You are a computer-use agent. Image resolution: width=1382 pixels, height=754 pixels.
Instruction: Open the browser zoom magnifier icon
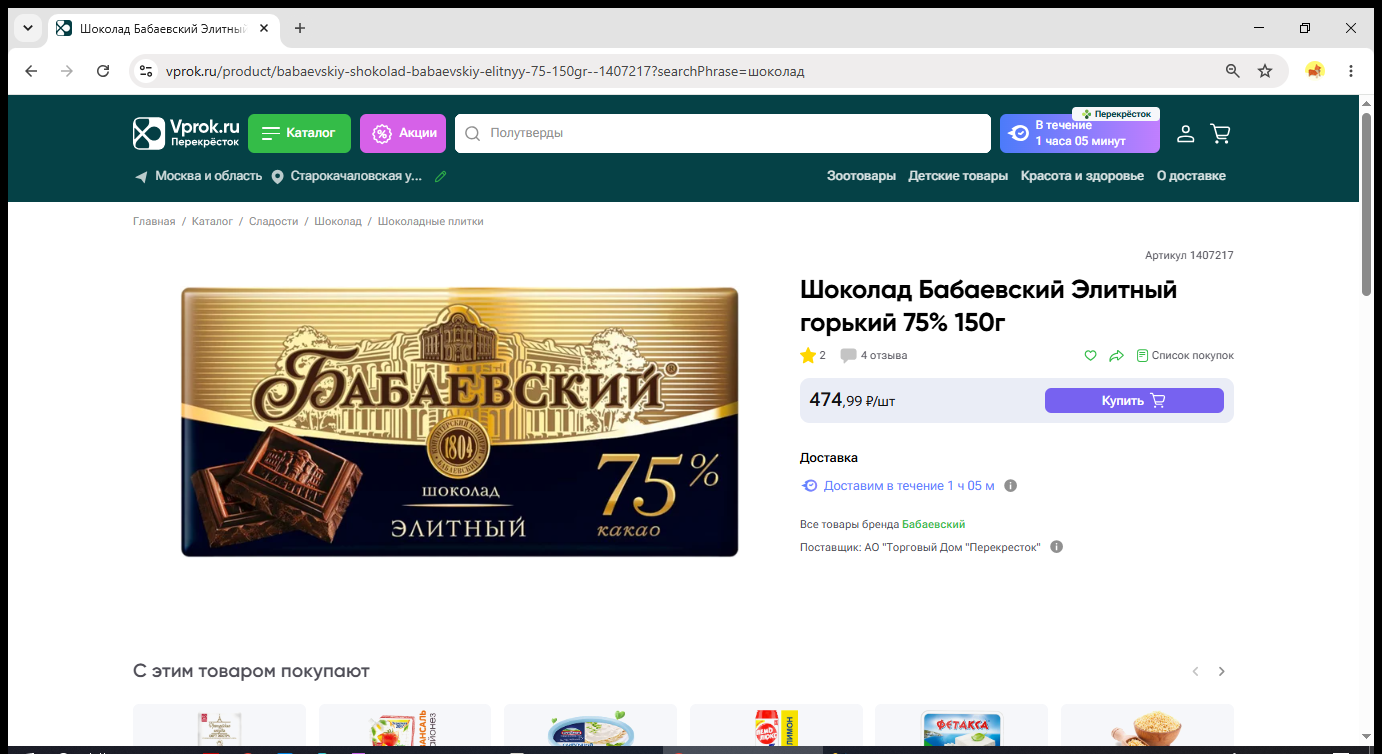pyautogui.click(x=1233, y=71)
